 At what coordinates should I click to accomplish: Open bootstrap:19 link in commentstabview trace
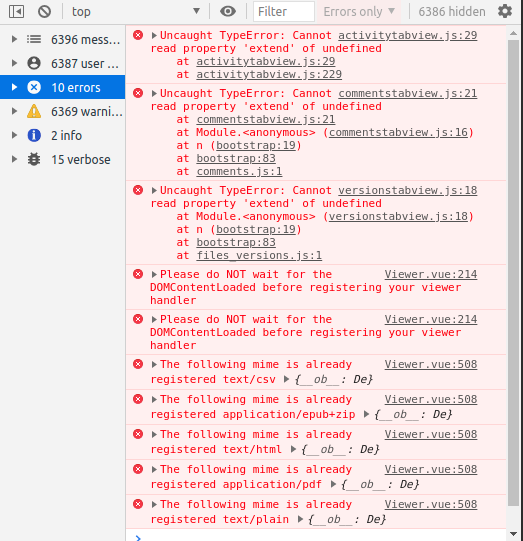(x=256, y=145)
